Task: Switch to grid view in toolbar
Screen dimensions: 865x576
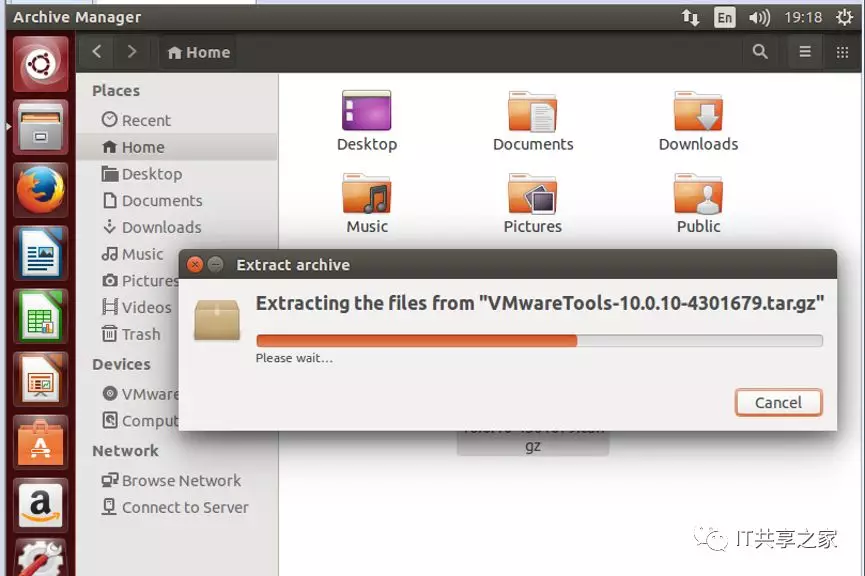Action: pos(842,52)
